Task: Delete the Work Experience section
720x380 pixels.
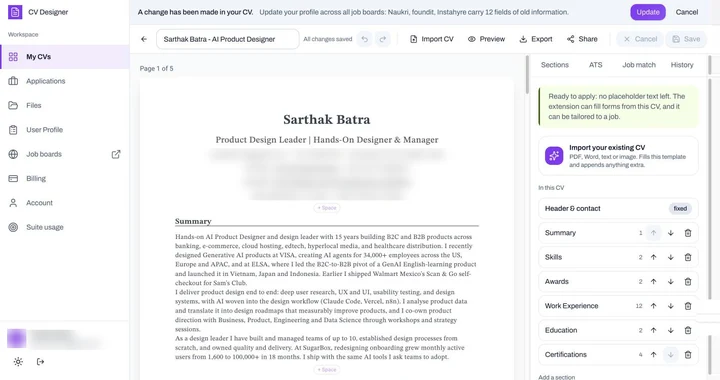Action: 688,306
